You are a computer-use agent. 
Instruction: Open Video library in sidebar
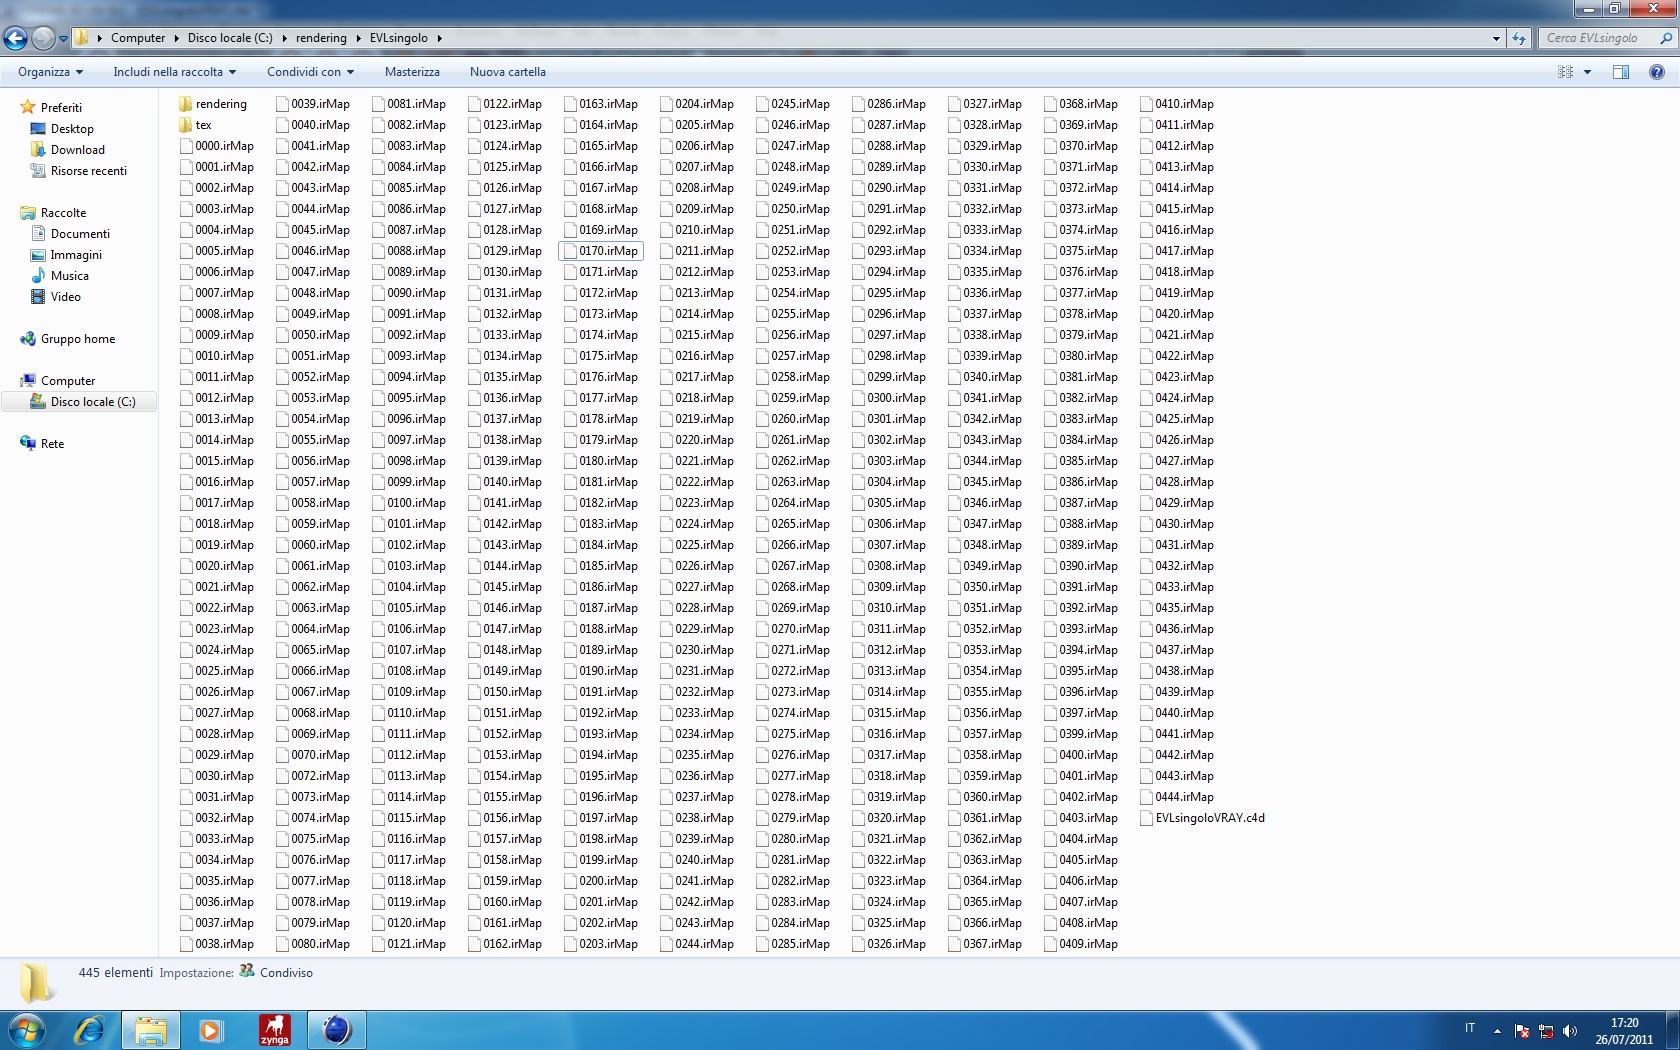(65, 297)
